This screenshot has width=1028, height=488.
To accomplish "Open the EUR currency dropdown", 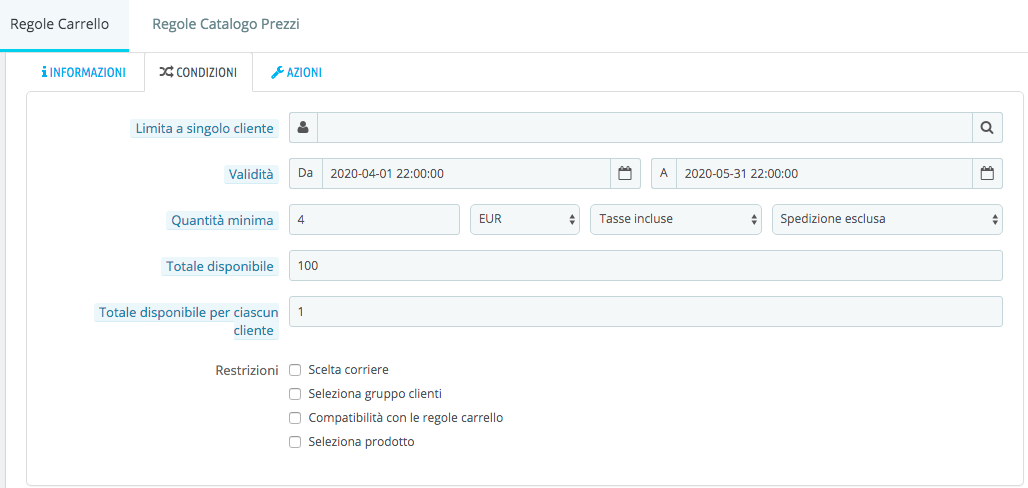I will click(525, 220).
